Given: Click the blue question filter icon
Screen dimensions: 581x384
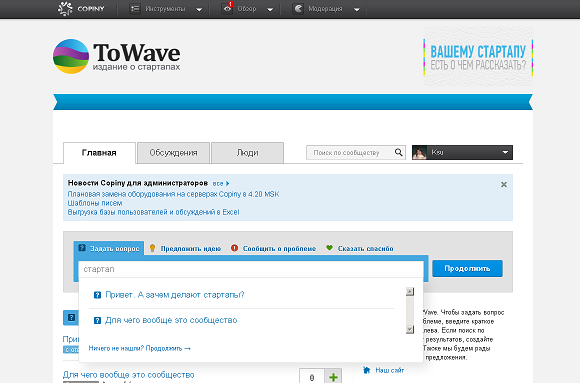Looking at the screenshot, I should point(72,318).
